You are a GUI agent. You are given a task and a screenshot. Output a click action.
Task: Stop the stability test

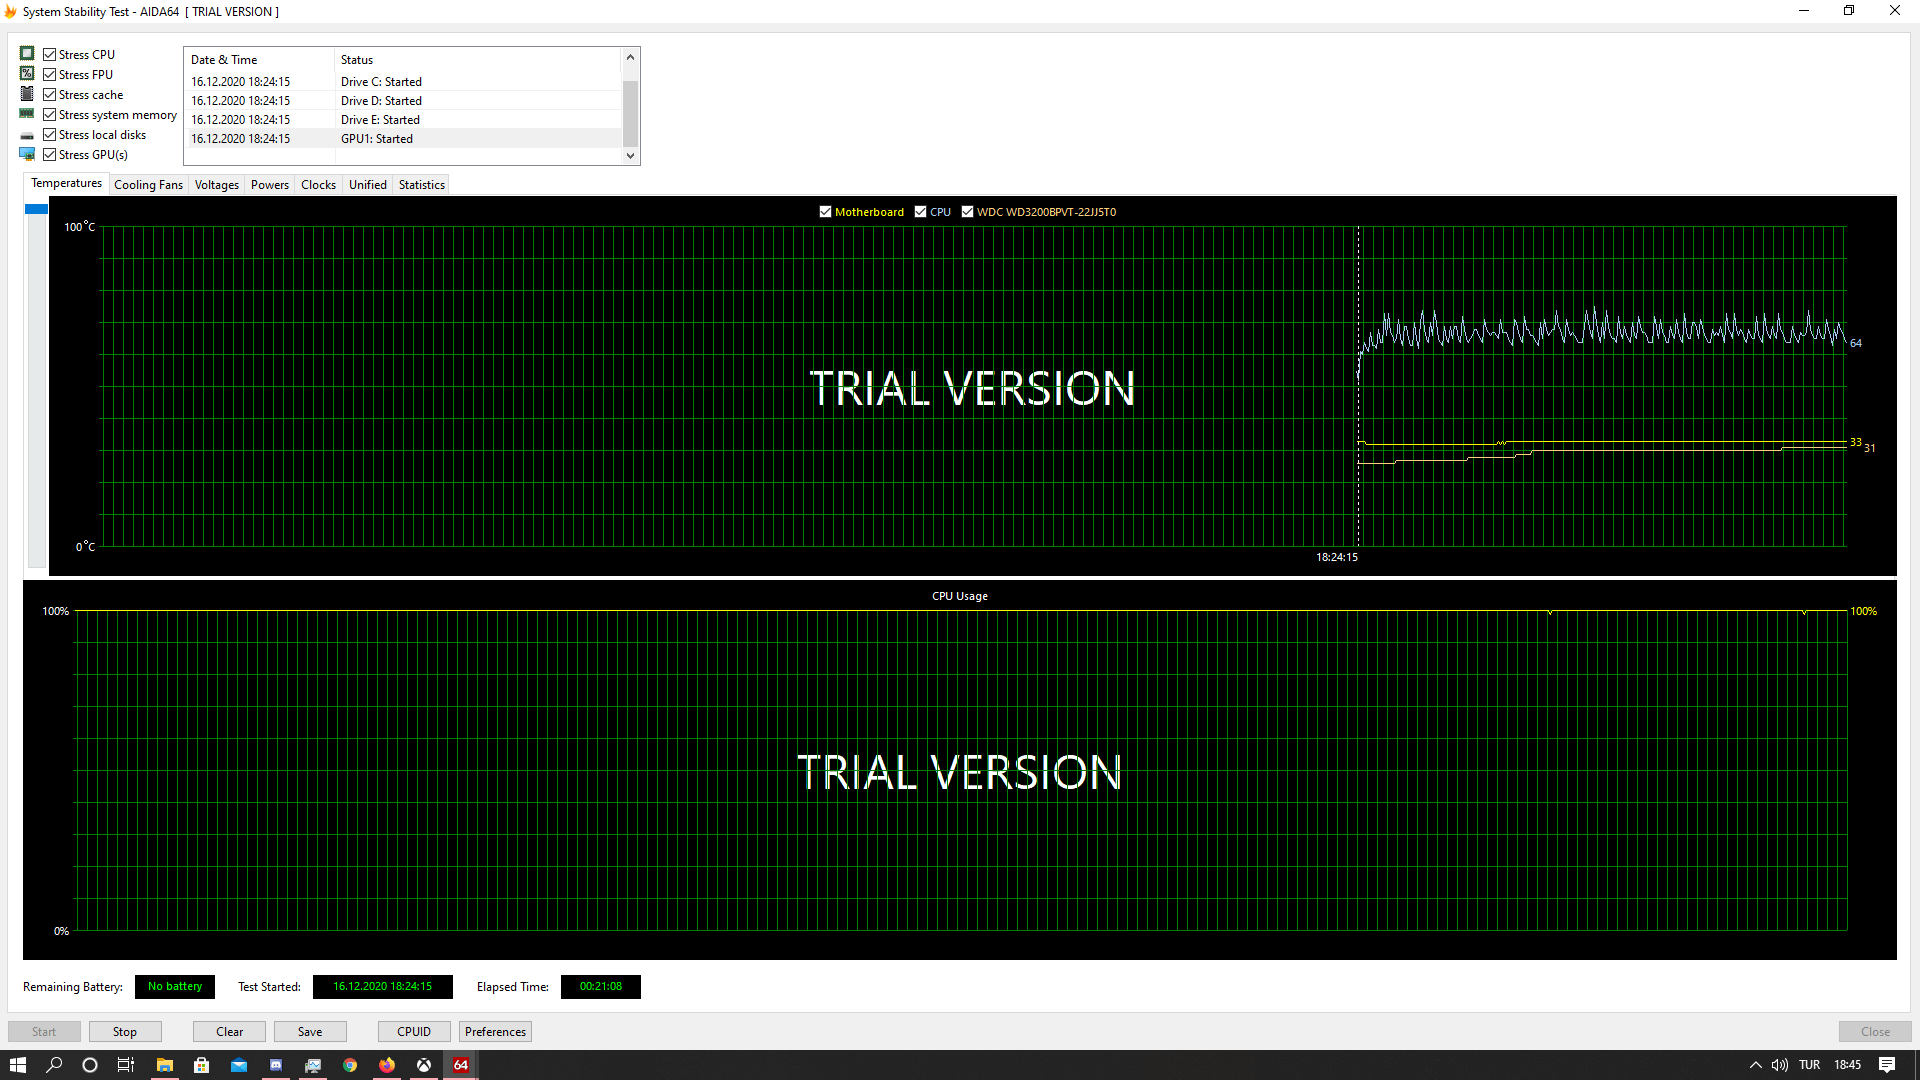click(x=125, y=1032)
